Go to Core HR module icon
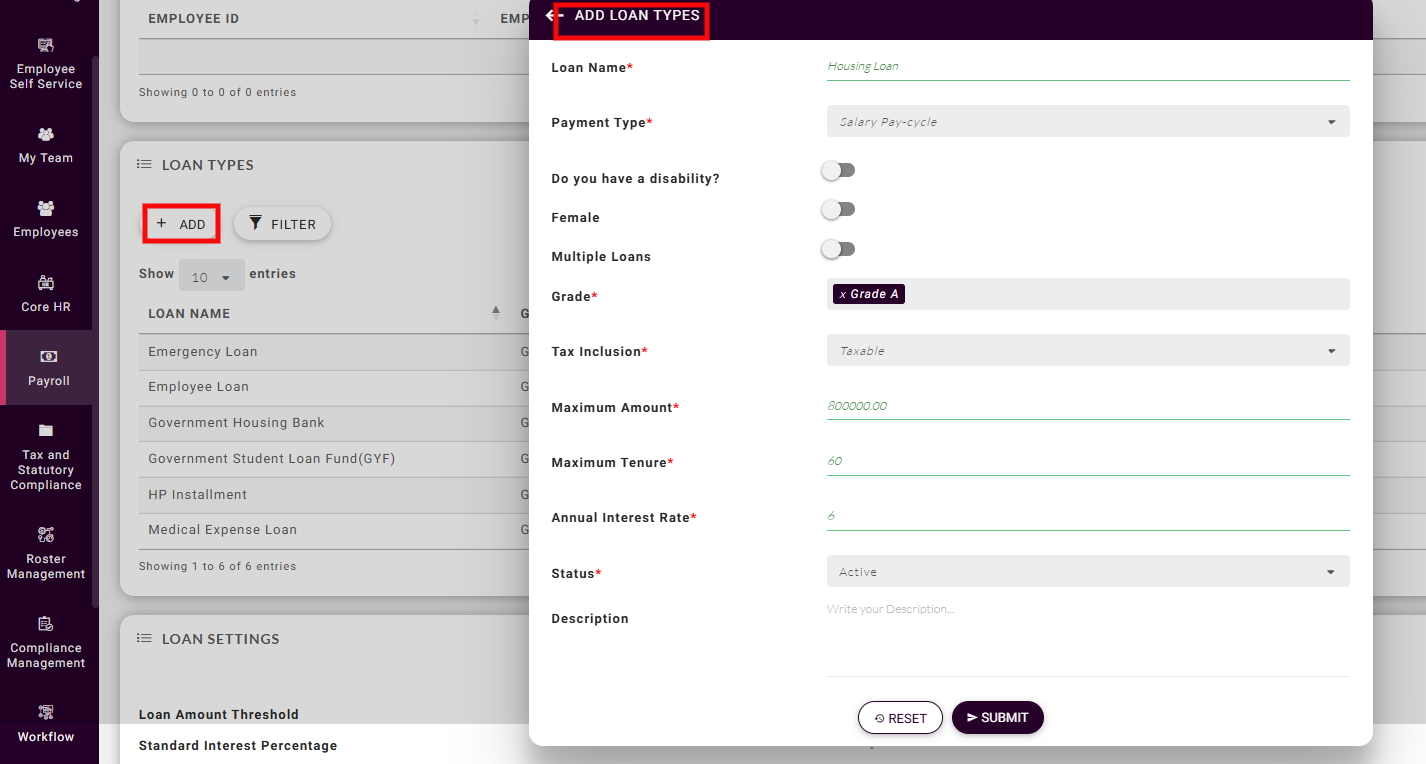This screenshot has height=764, width=1426. (x=46, y=283)
